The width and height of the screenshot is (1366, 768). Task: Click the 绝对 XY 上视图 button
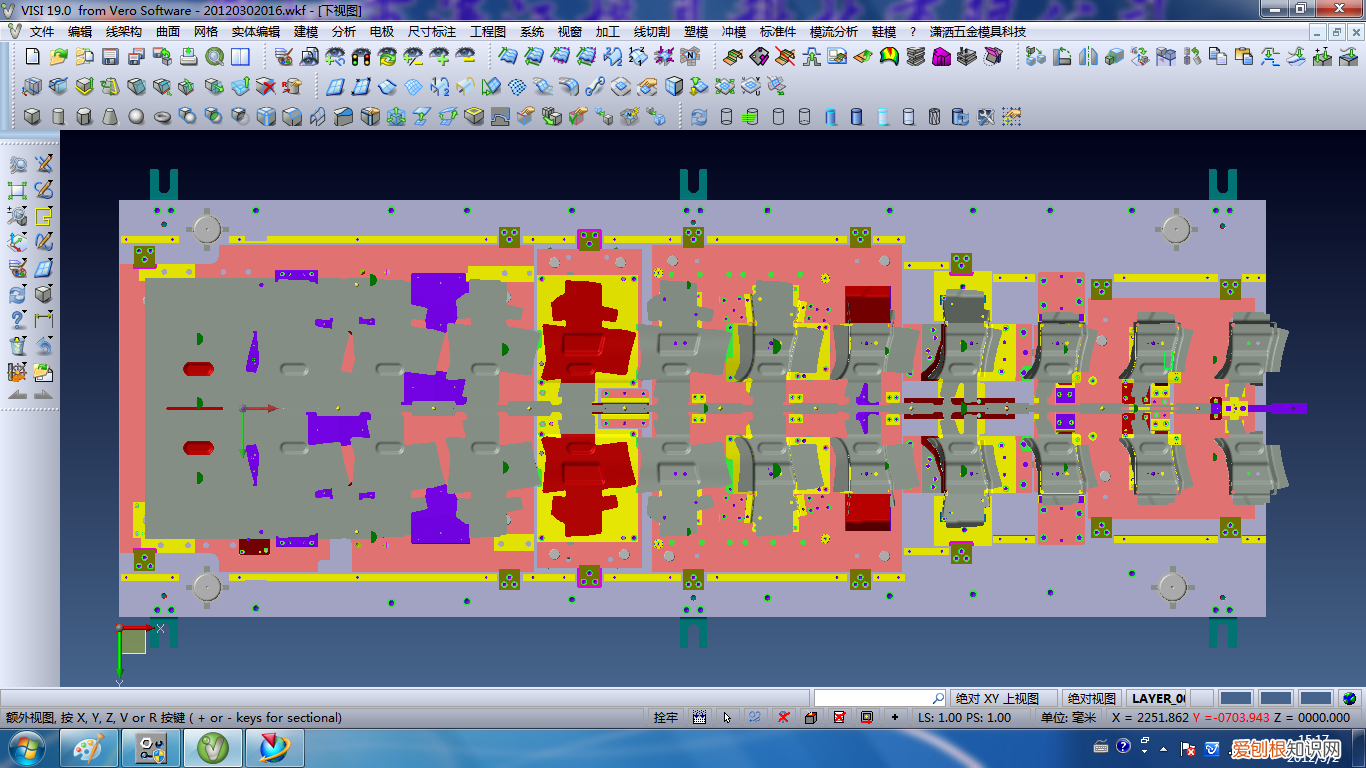[x=997, y=698]
